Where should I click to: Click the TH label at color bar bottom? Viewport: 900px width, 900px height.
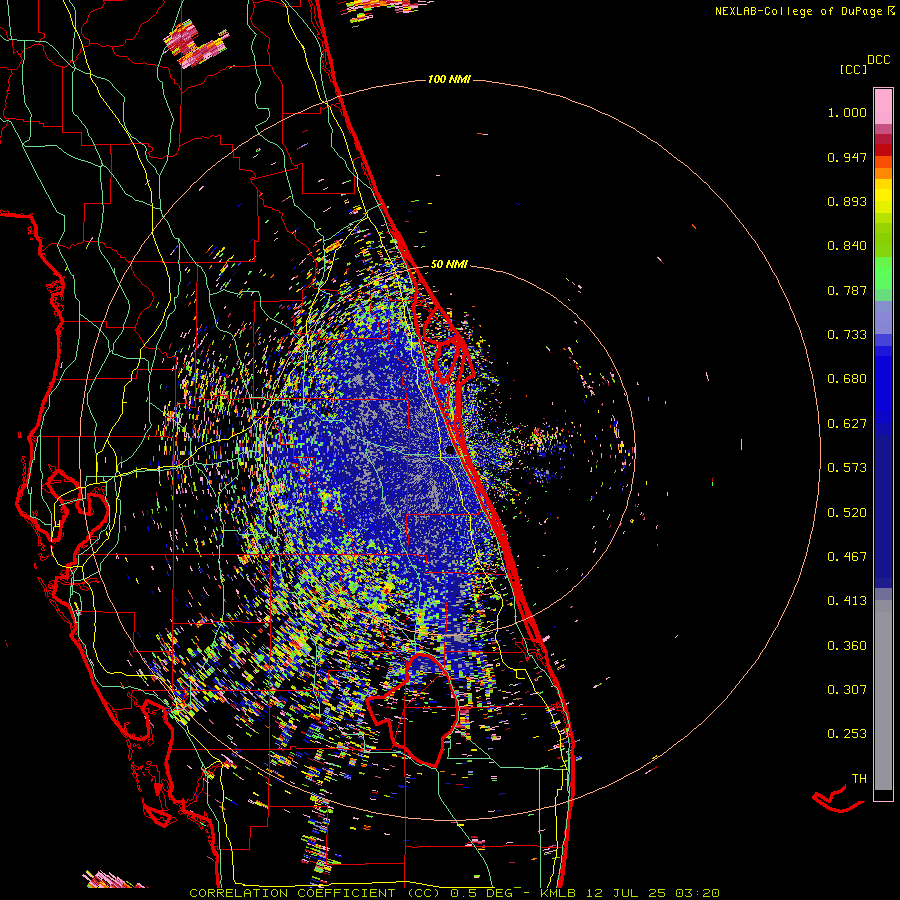point(859,779)
